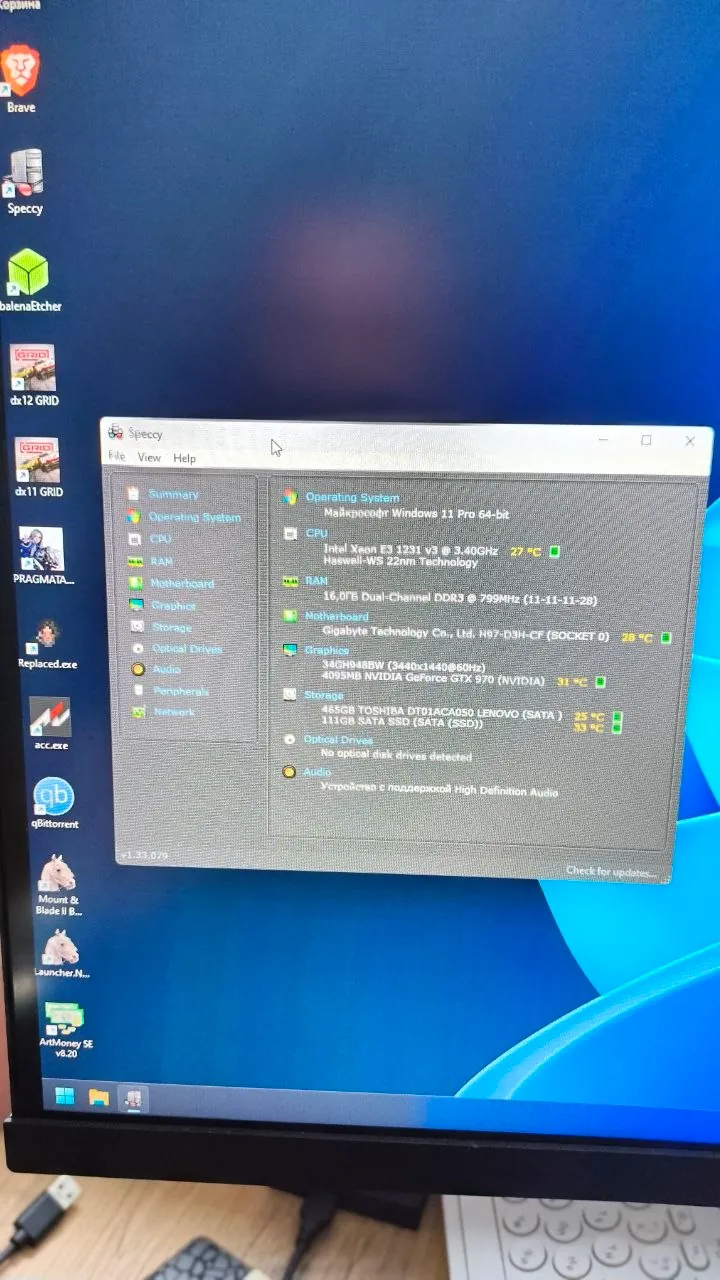Click the Speccy icon in the window title bar

pyautogui.click(x=116, y=432)
